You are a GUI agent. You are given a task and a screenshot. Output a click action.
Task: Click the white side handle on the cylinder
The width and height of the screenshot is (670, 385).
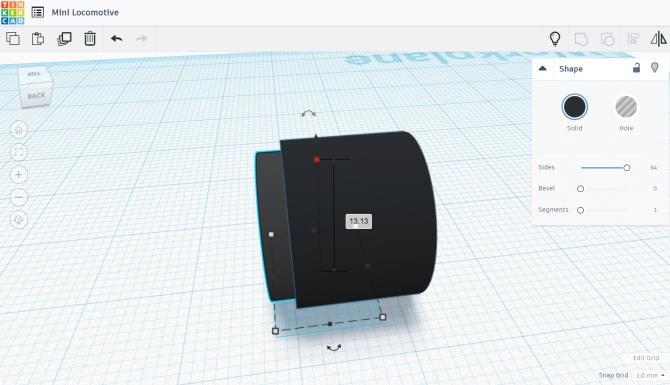[x=271, y=235]
